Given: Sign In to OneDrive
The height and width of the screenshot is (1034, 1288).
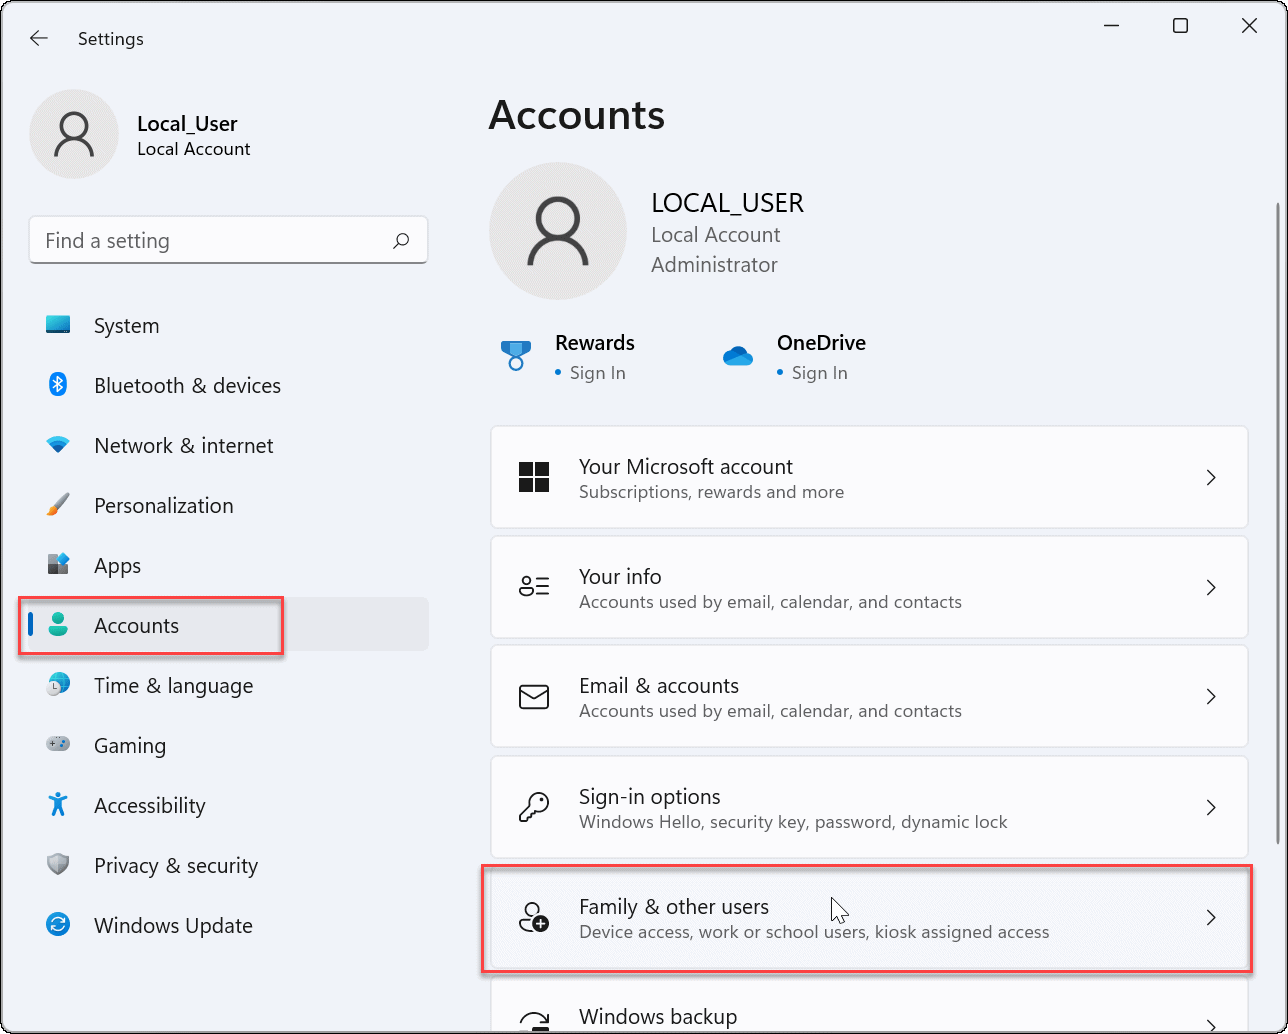Looking at the screenshot, I should click(820, 372).
